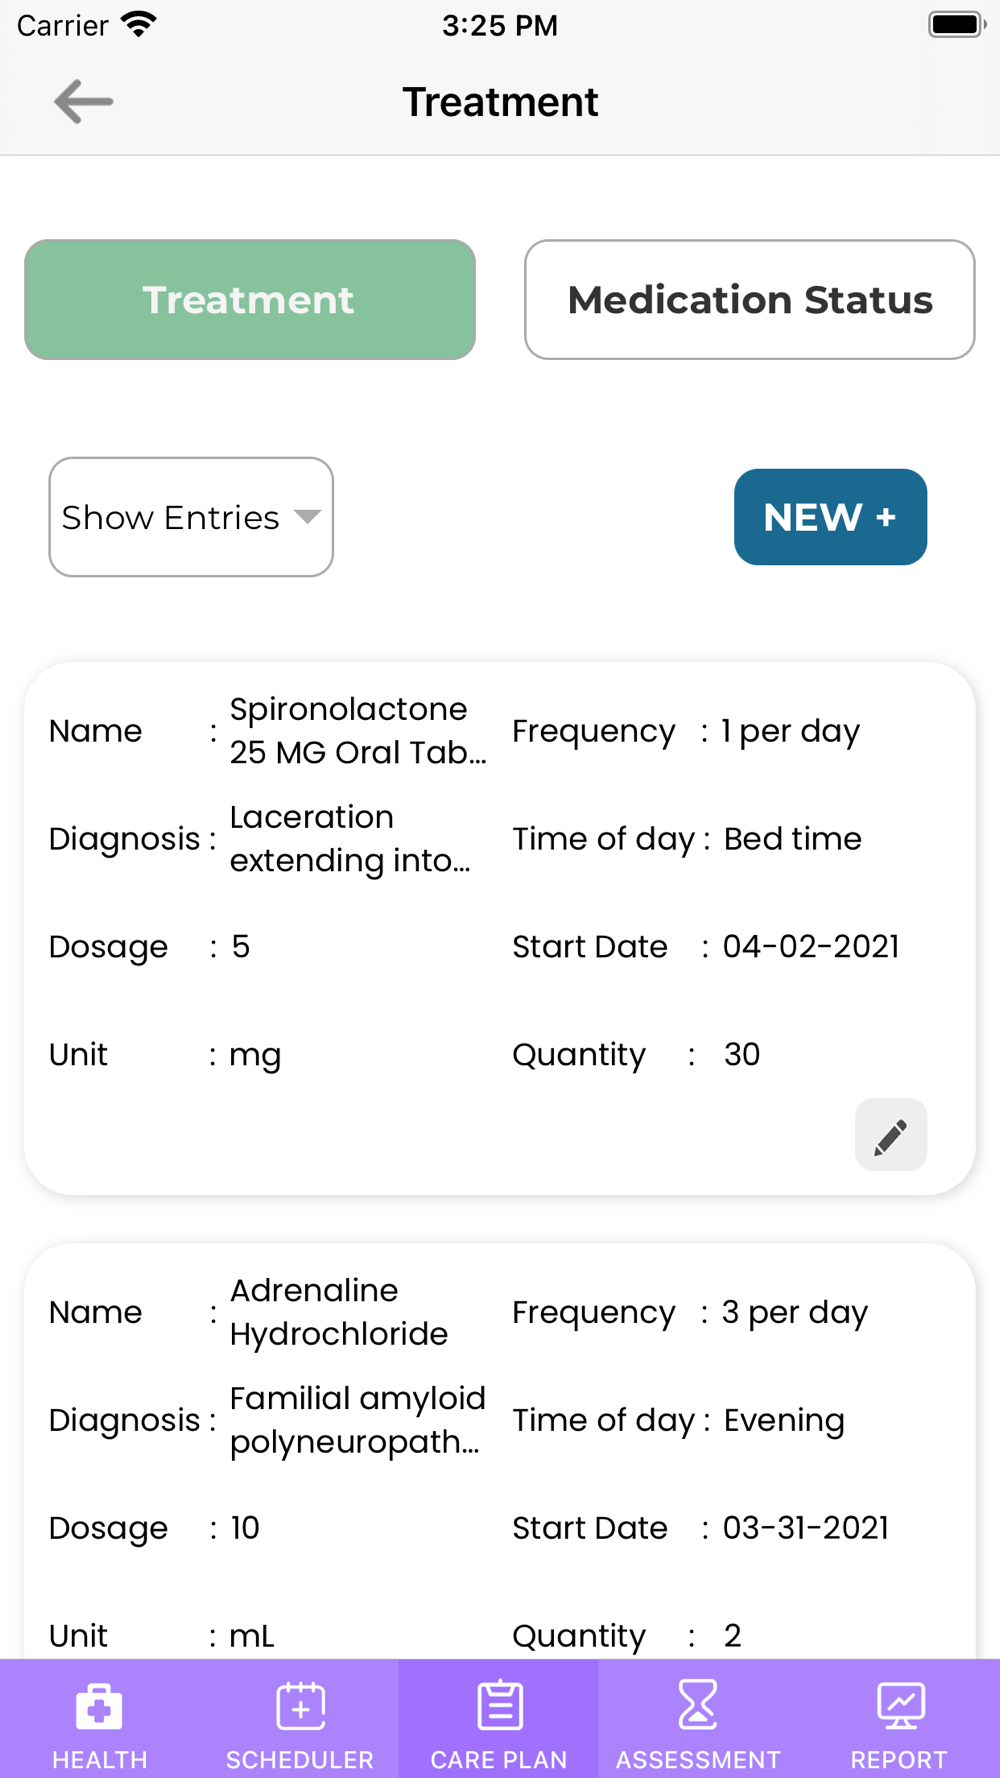Tap the back arrow icon

(x=83, y=102)
